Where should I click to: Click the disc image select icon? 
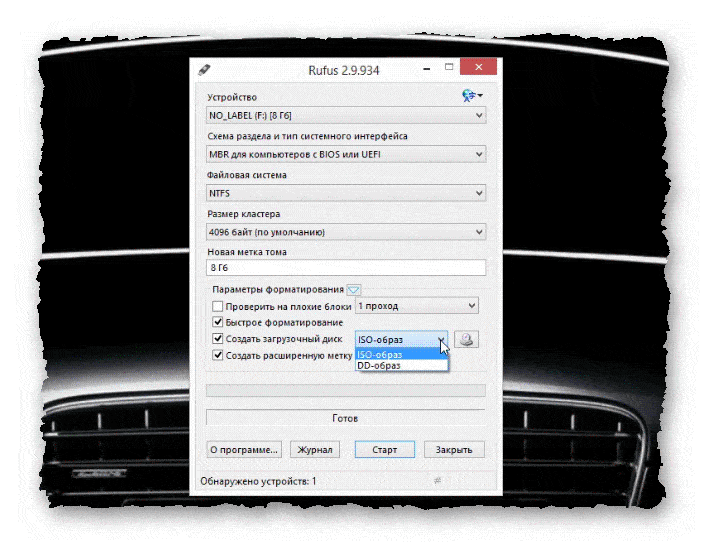pos(466,339)
